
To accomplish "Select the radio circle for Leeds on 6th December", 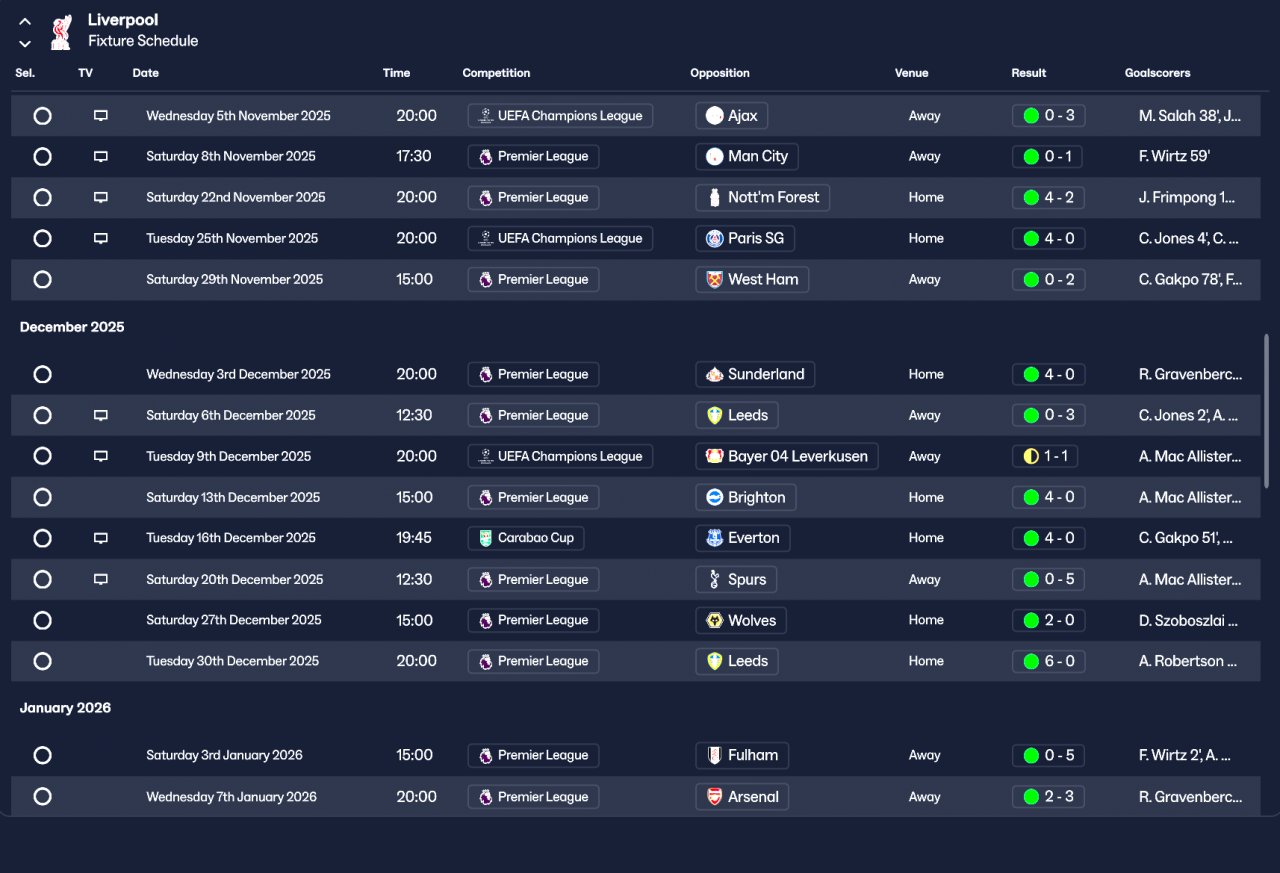I will (42, 415).
